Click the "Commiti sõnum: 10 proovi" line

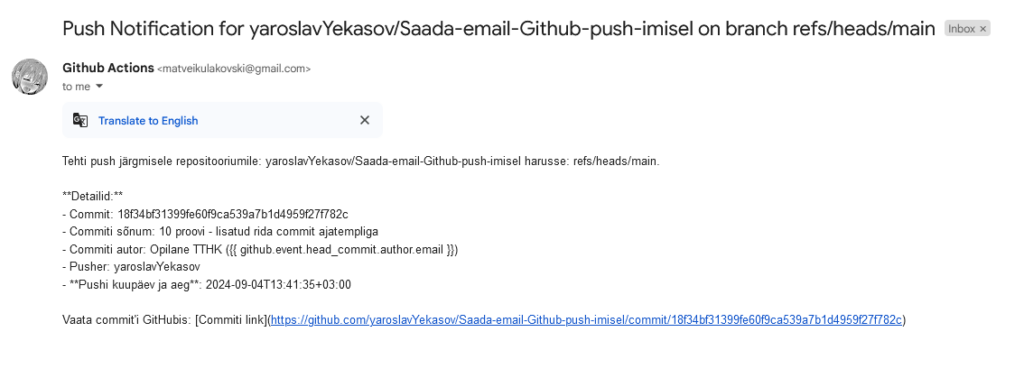(220, 232)
